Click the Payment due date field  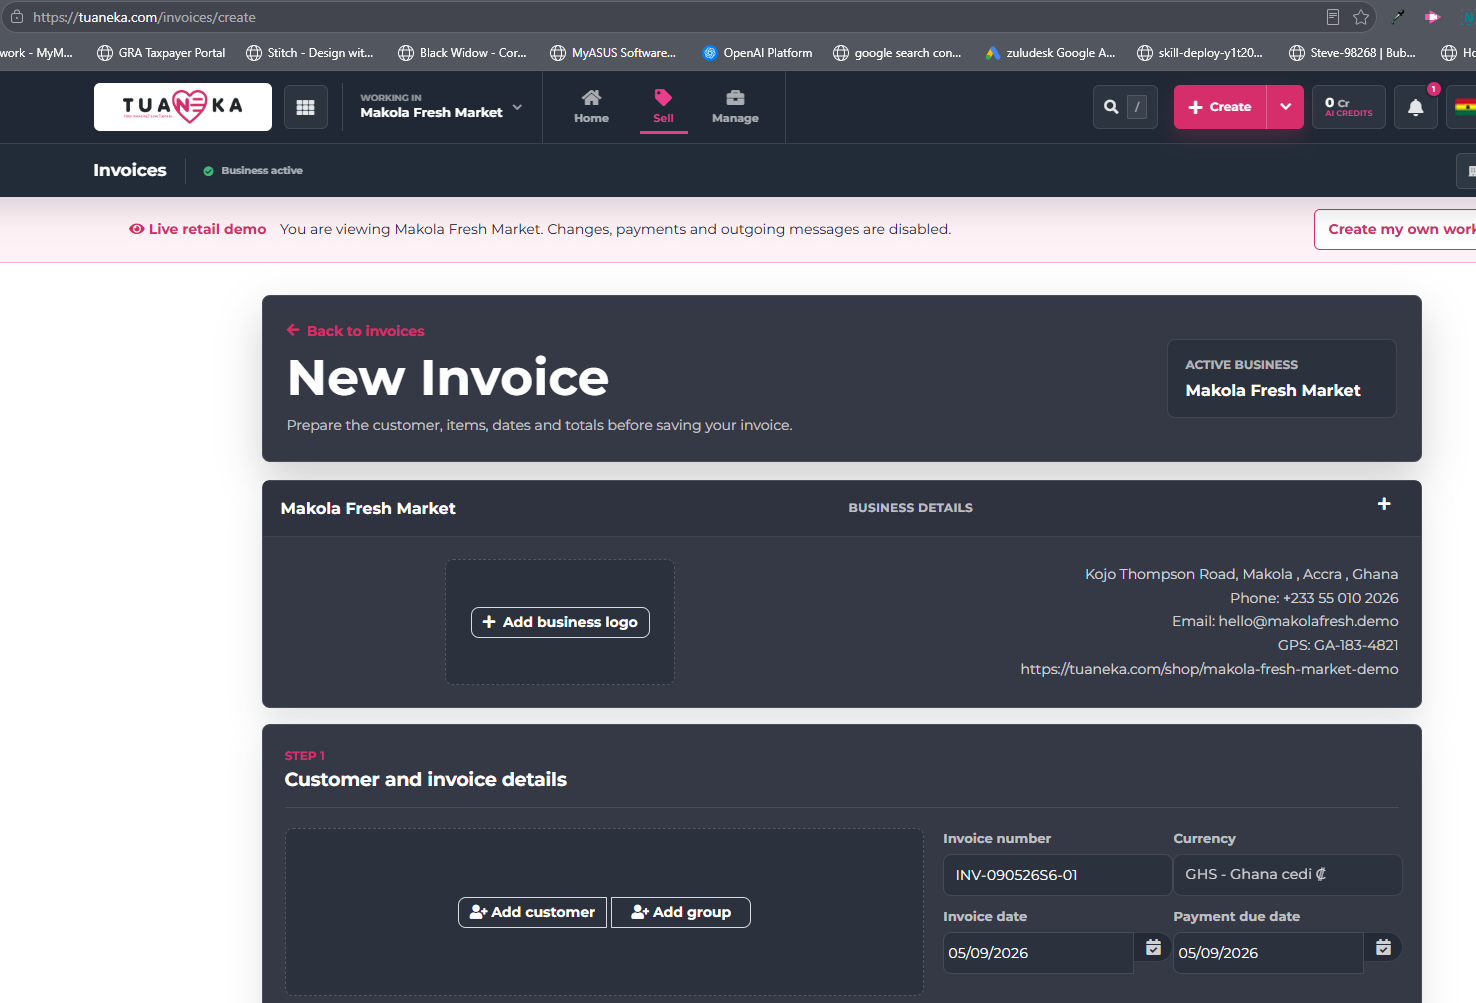pyautogui.click(x=1268, y=953)
